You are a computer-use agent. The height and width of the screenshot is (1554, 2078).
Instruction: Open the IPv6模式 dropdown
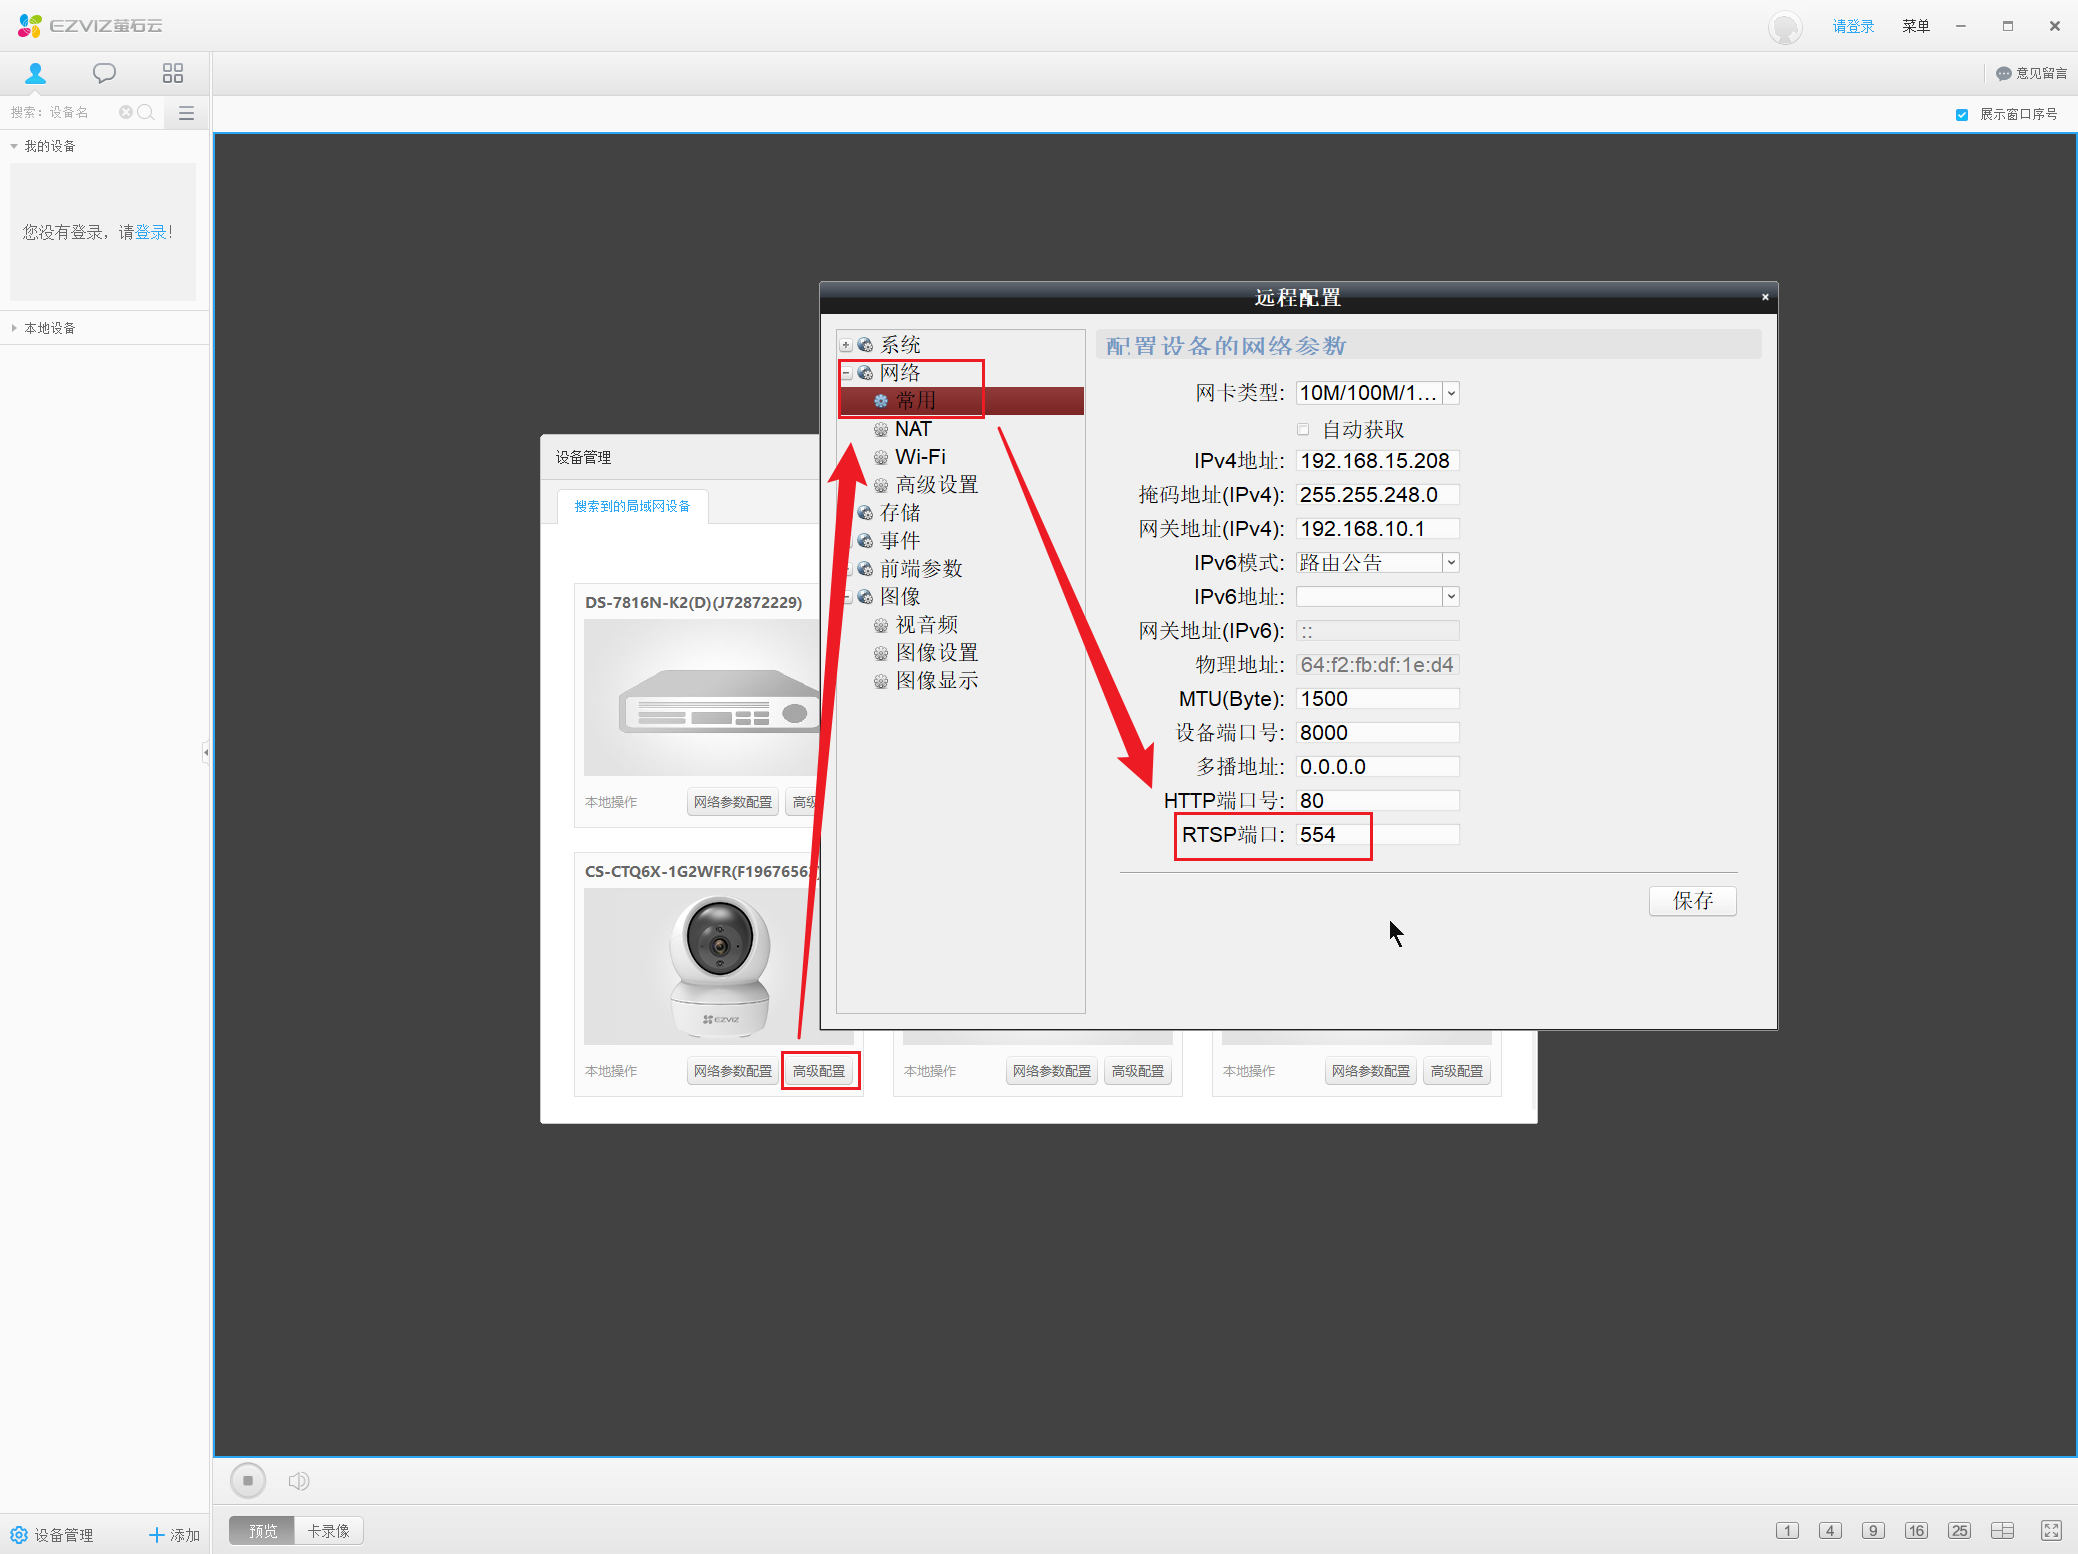(1451, 563)
